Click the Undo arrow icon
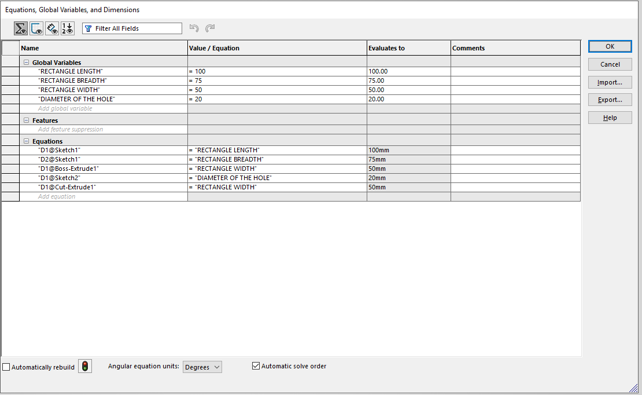This screenshot has height=395, width=642. [194, 28]
